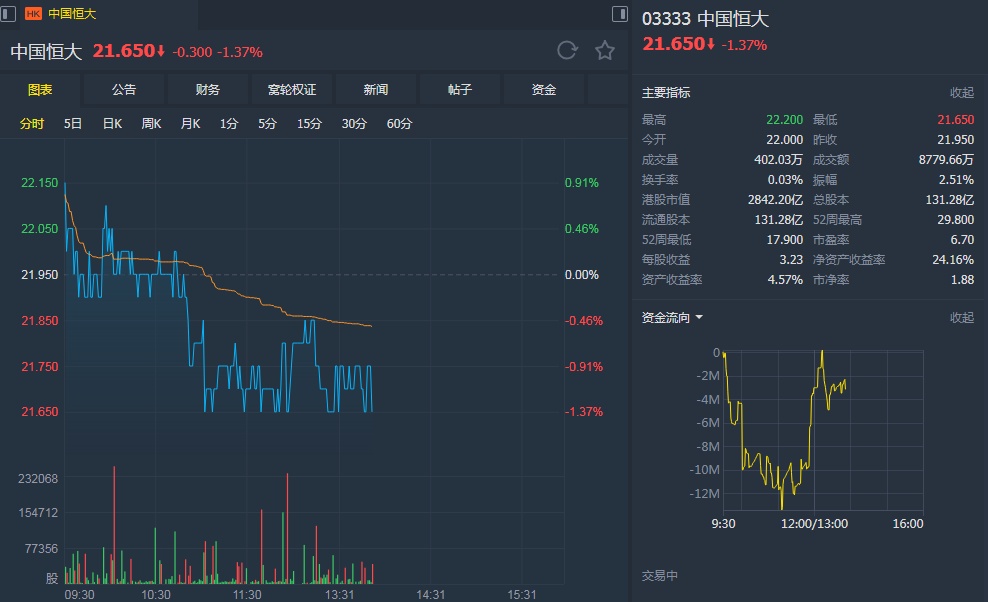Select the 月K chart period
The image size is (988, 602).
[x=190, y=124]
